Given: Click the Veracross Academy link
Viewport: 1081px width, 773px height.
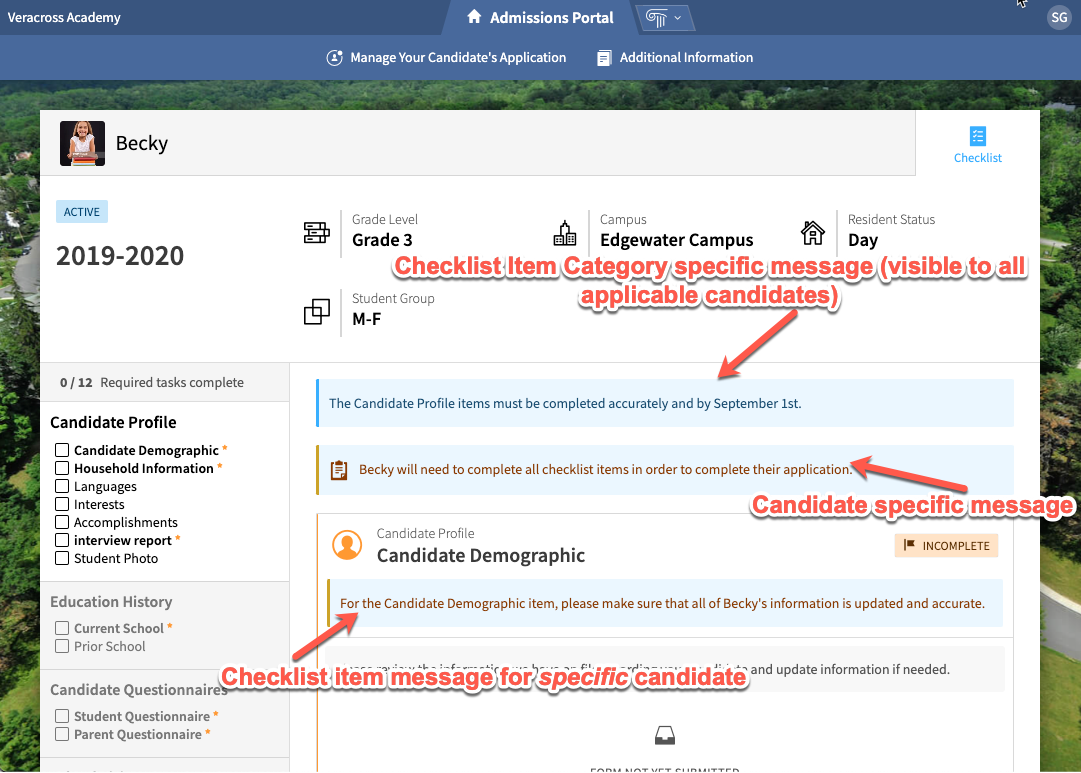Looking at the screenshot, I should point(64,17).
